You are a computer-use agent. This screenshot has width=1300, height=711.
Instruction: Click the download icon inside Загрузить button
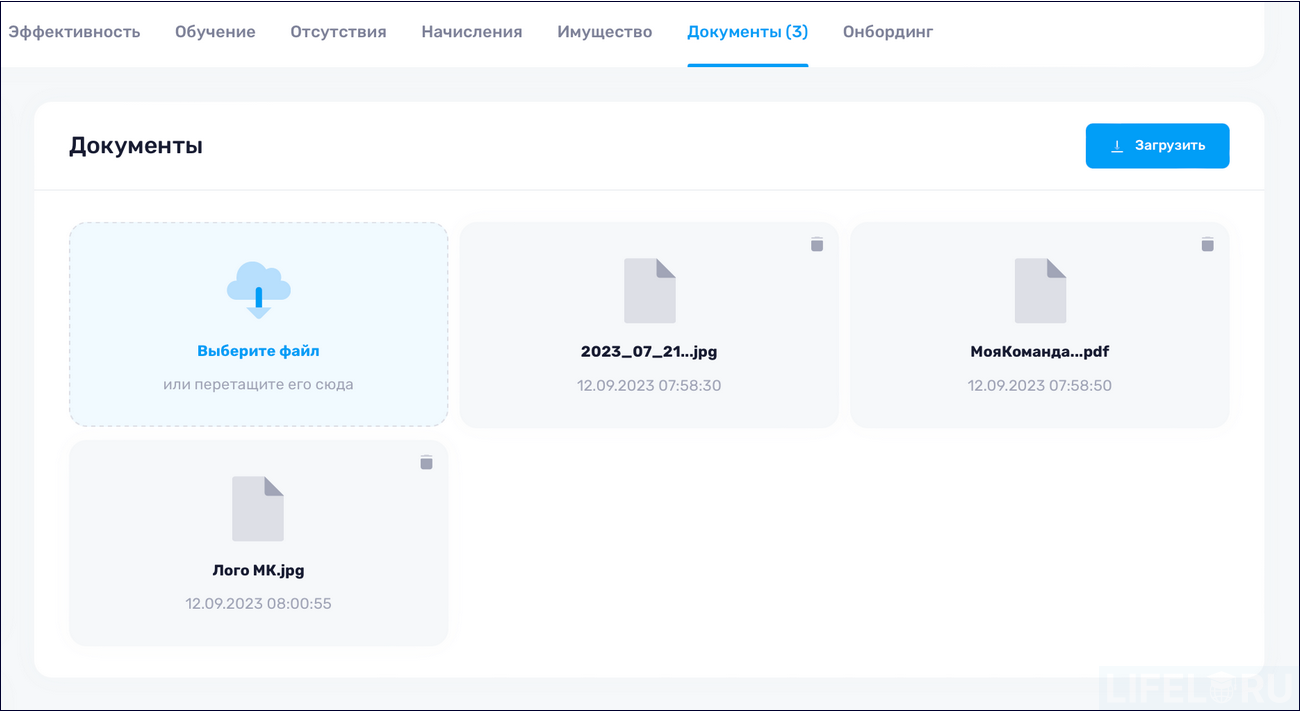click(1117, 145)
